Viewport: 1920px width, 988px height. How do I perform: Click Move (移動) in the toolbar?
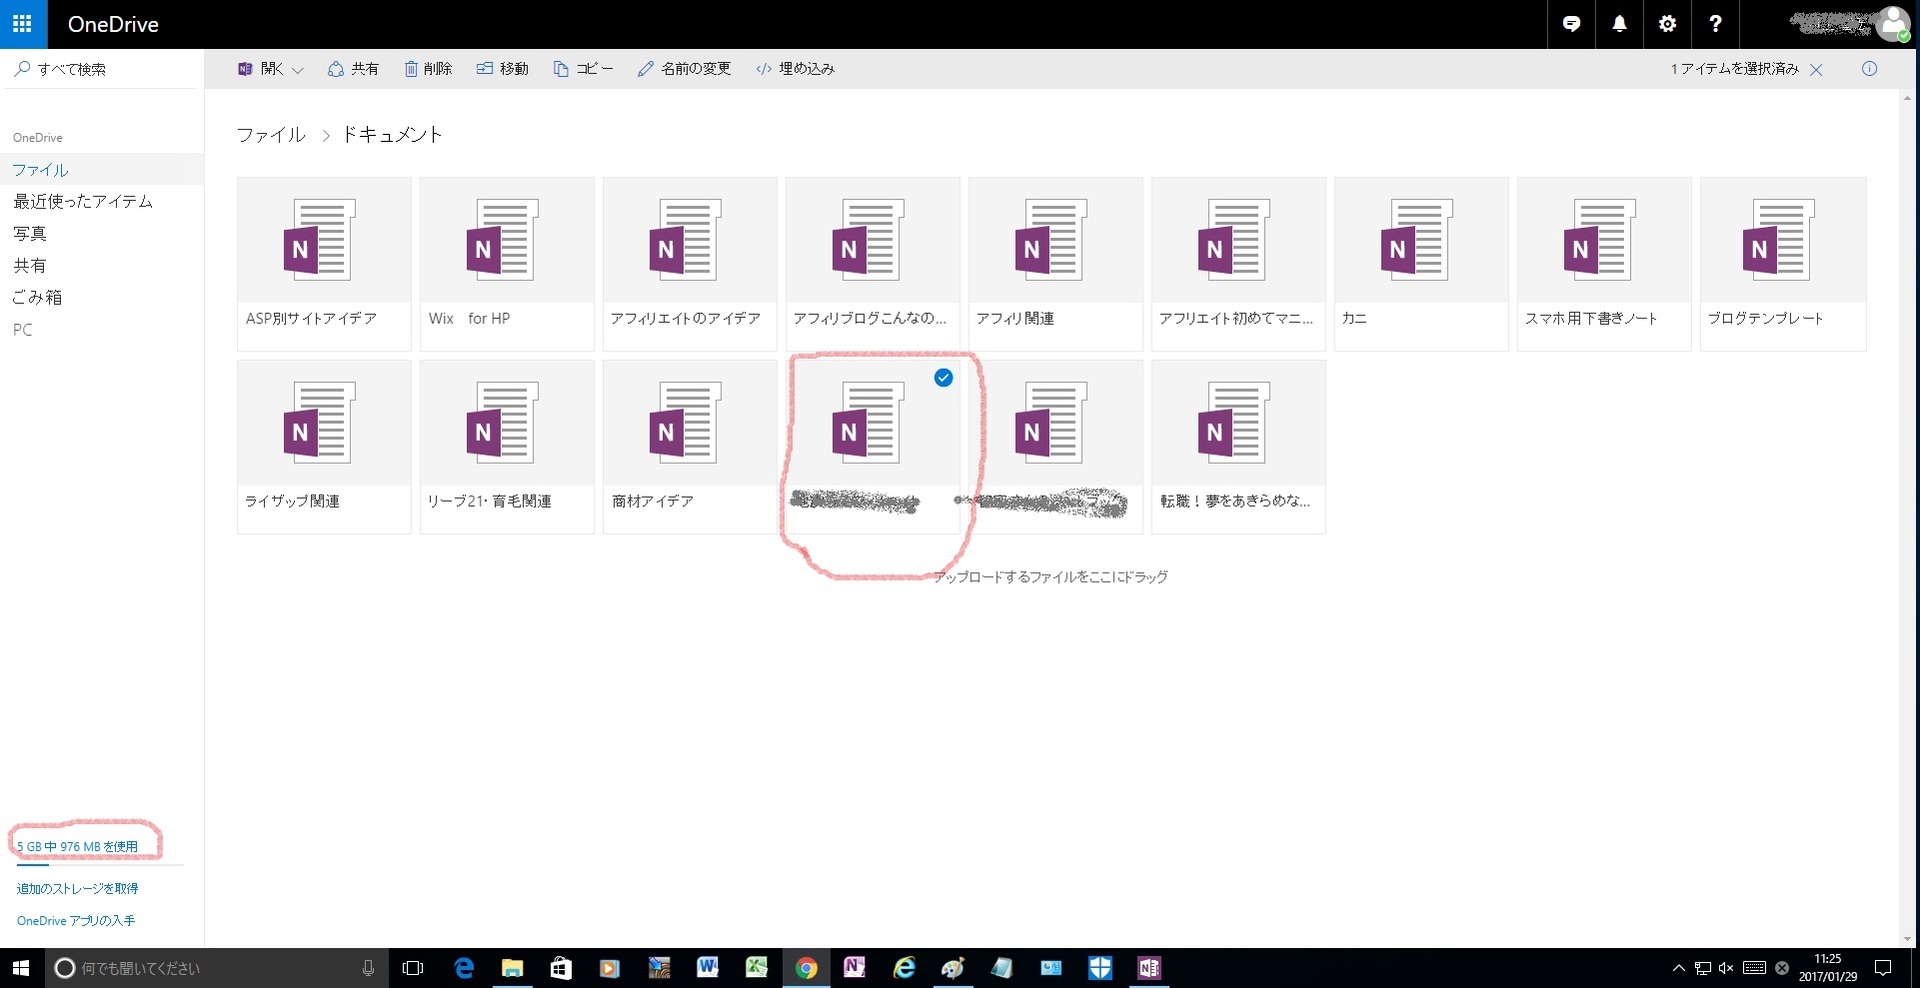[x=502, y=69]
